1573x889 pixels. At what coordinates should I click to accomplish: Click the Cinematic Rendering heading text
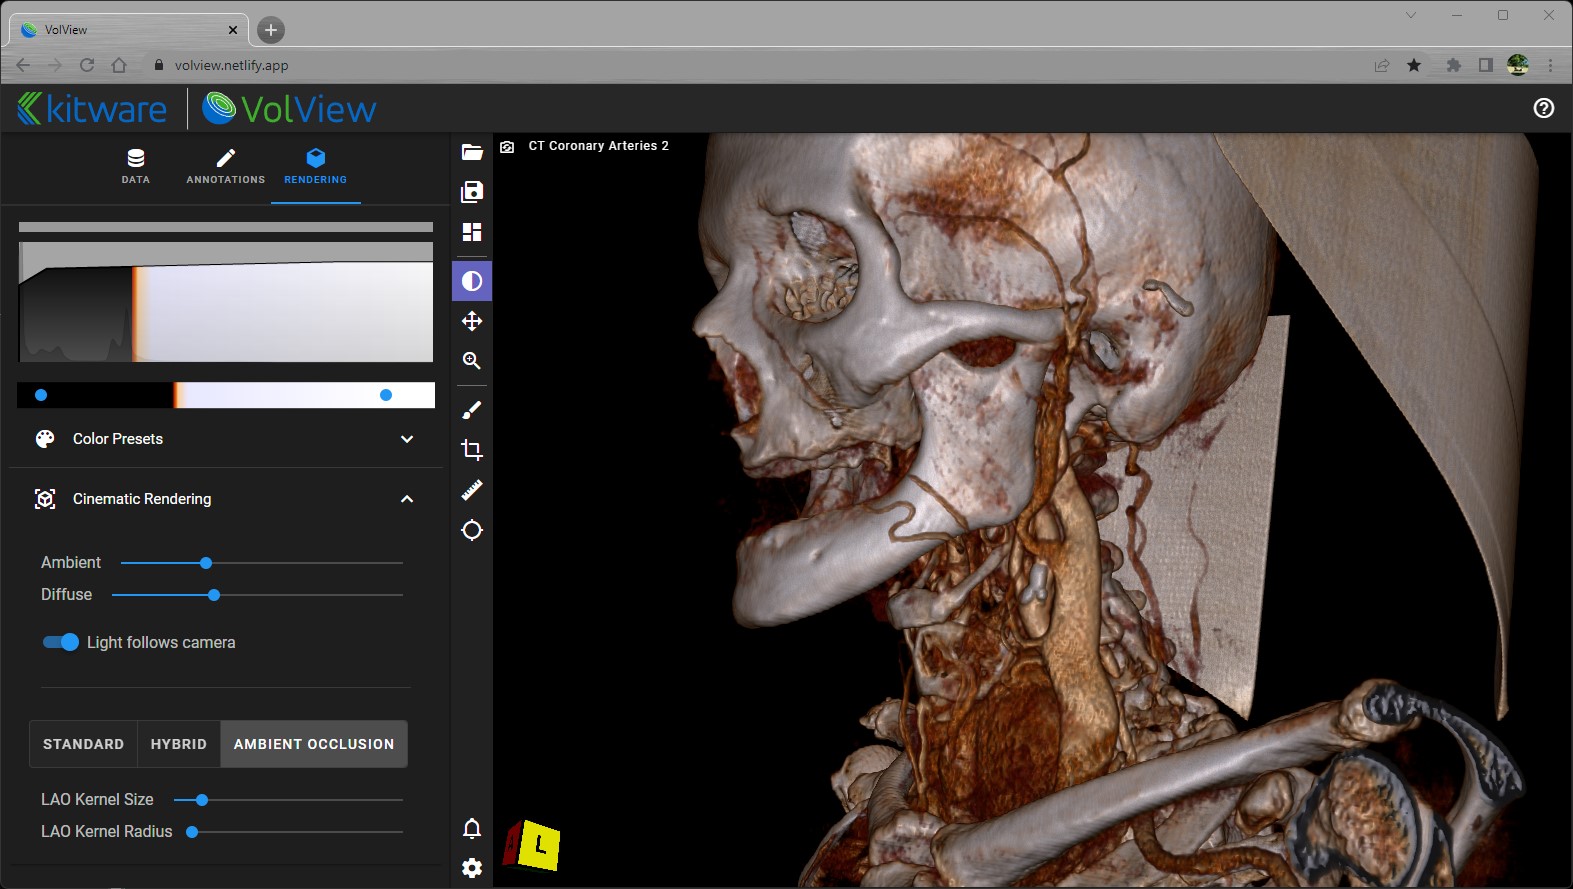(142, 499)
